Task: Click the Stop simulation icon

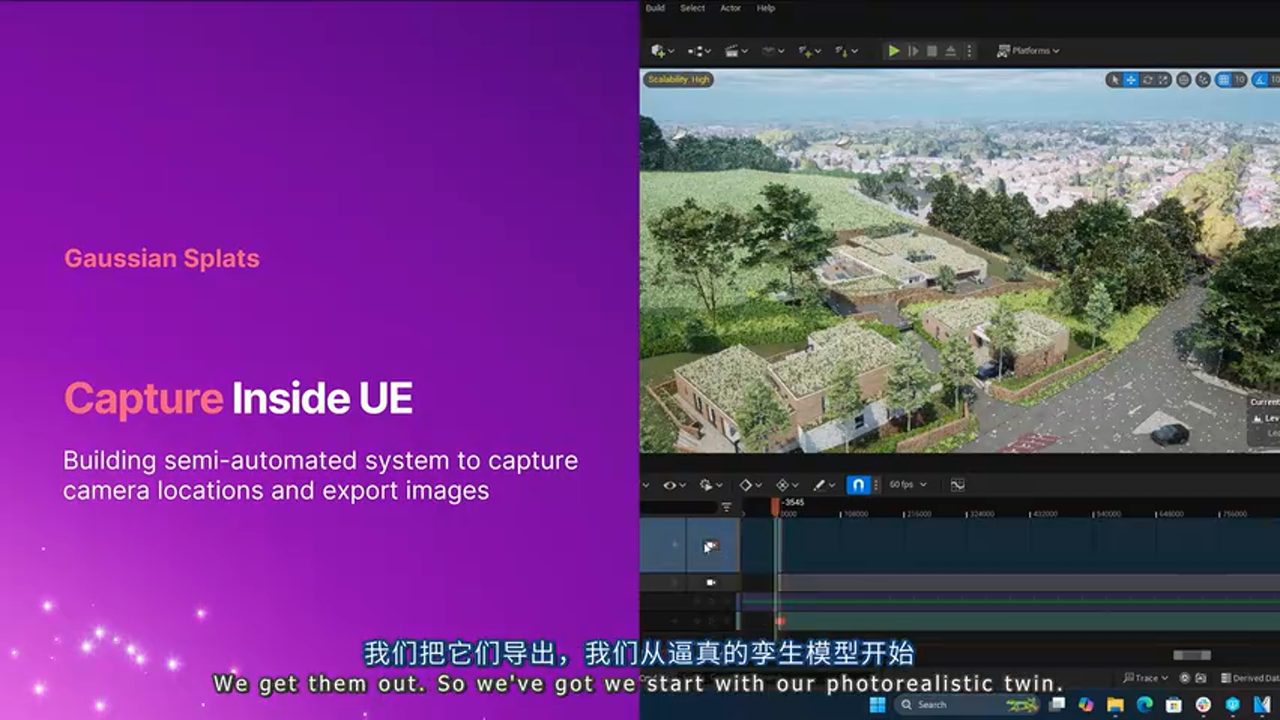Action: (x=932, y=50)
